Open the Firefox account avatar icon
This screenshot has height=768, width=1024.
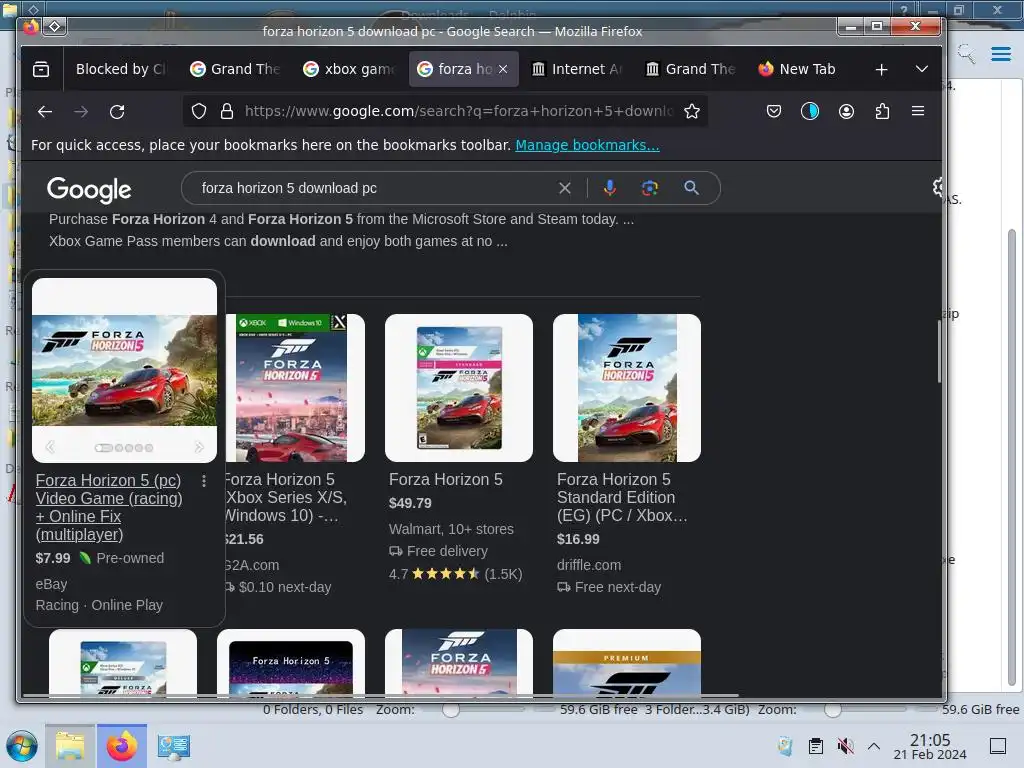pos(846,112)
